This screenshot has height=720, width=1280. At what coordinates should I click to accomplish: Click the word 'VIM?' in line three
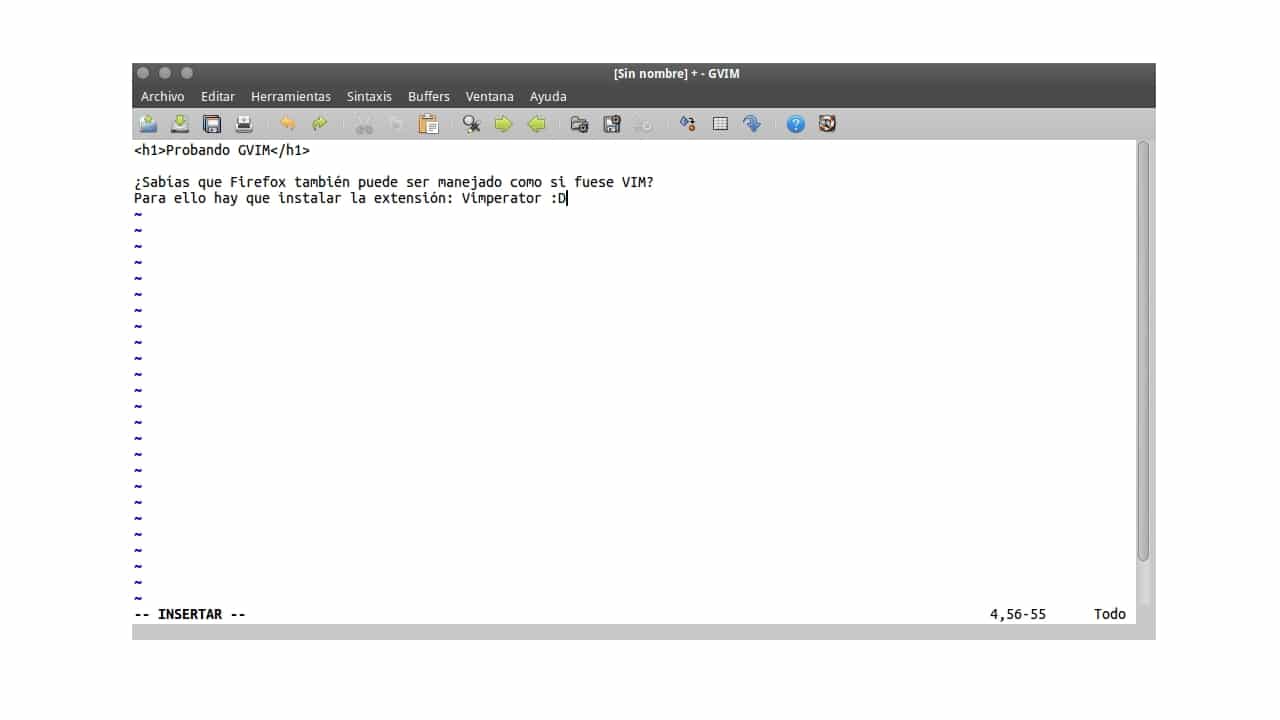point(638,183)
